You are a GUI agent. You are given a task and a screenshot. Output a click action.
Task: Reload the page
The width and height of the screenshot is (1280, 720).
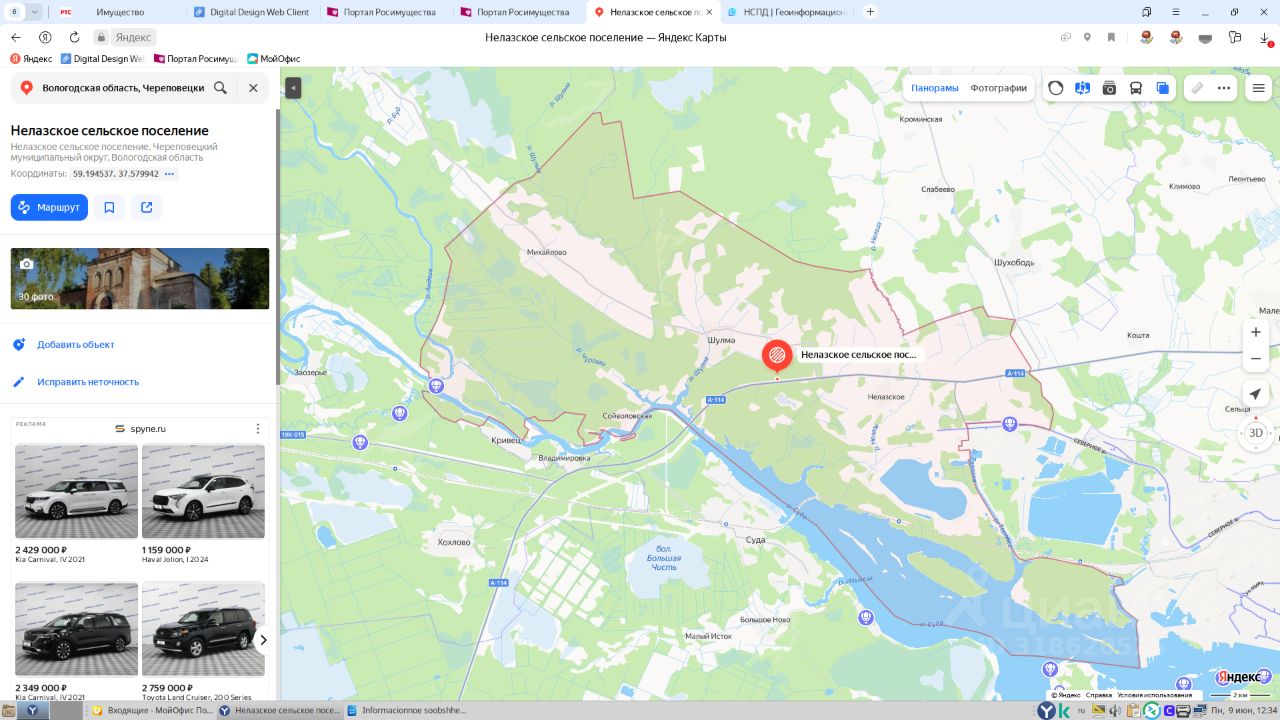(x=74, y=37)
